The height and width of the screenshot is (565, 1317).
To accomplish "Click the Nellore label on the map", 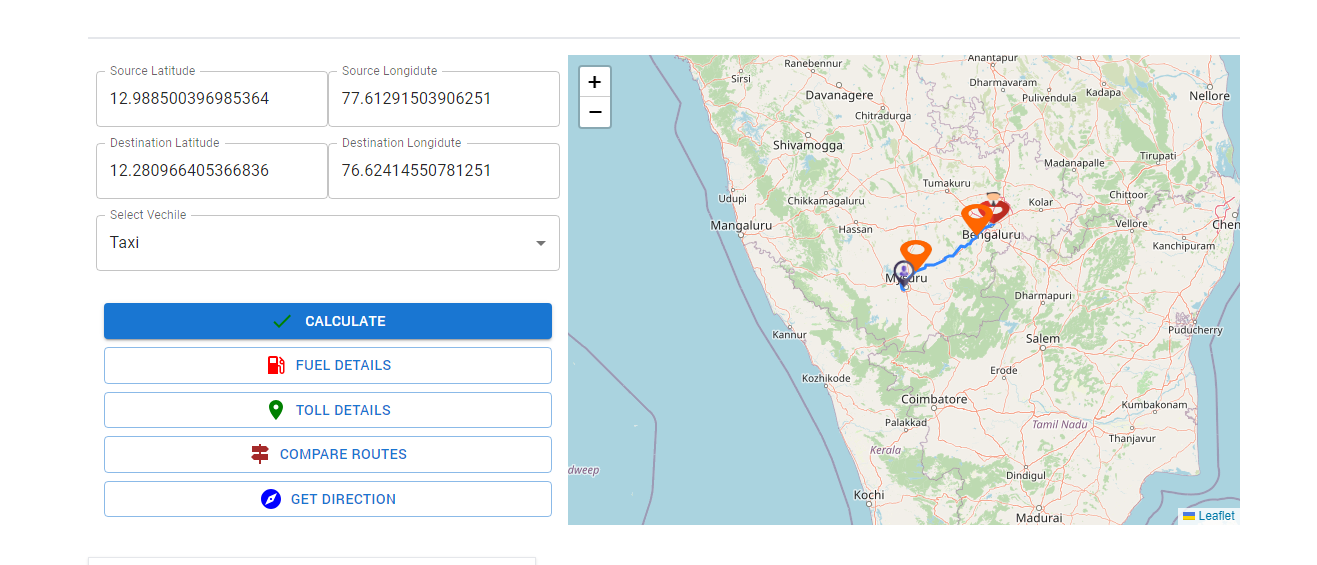I will [1210, 97].
